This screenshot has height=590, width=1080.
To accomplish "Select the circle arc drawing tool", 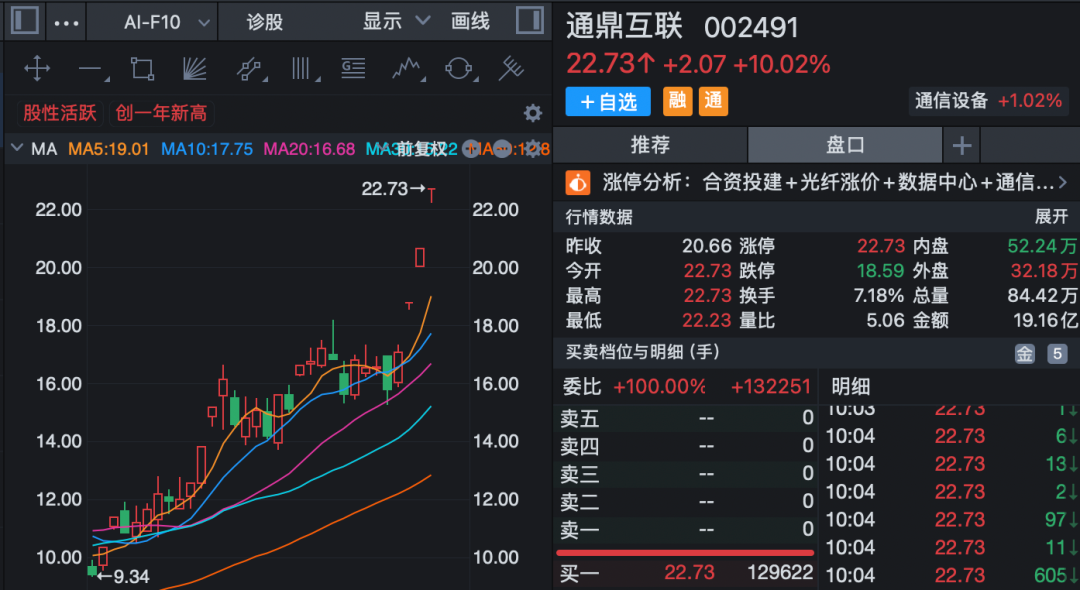I will click(x=459, y=69).
